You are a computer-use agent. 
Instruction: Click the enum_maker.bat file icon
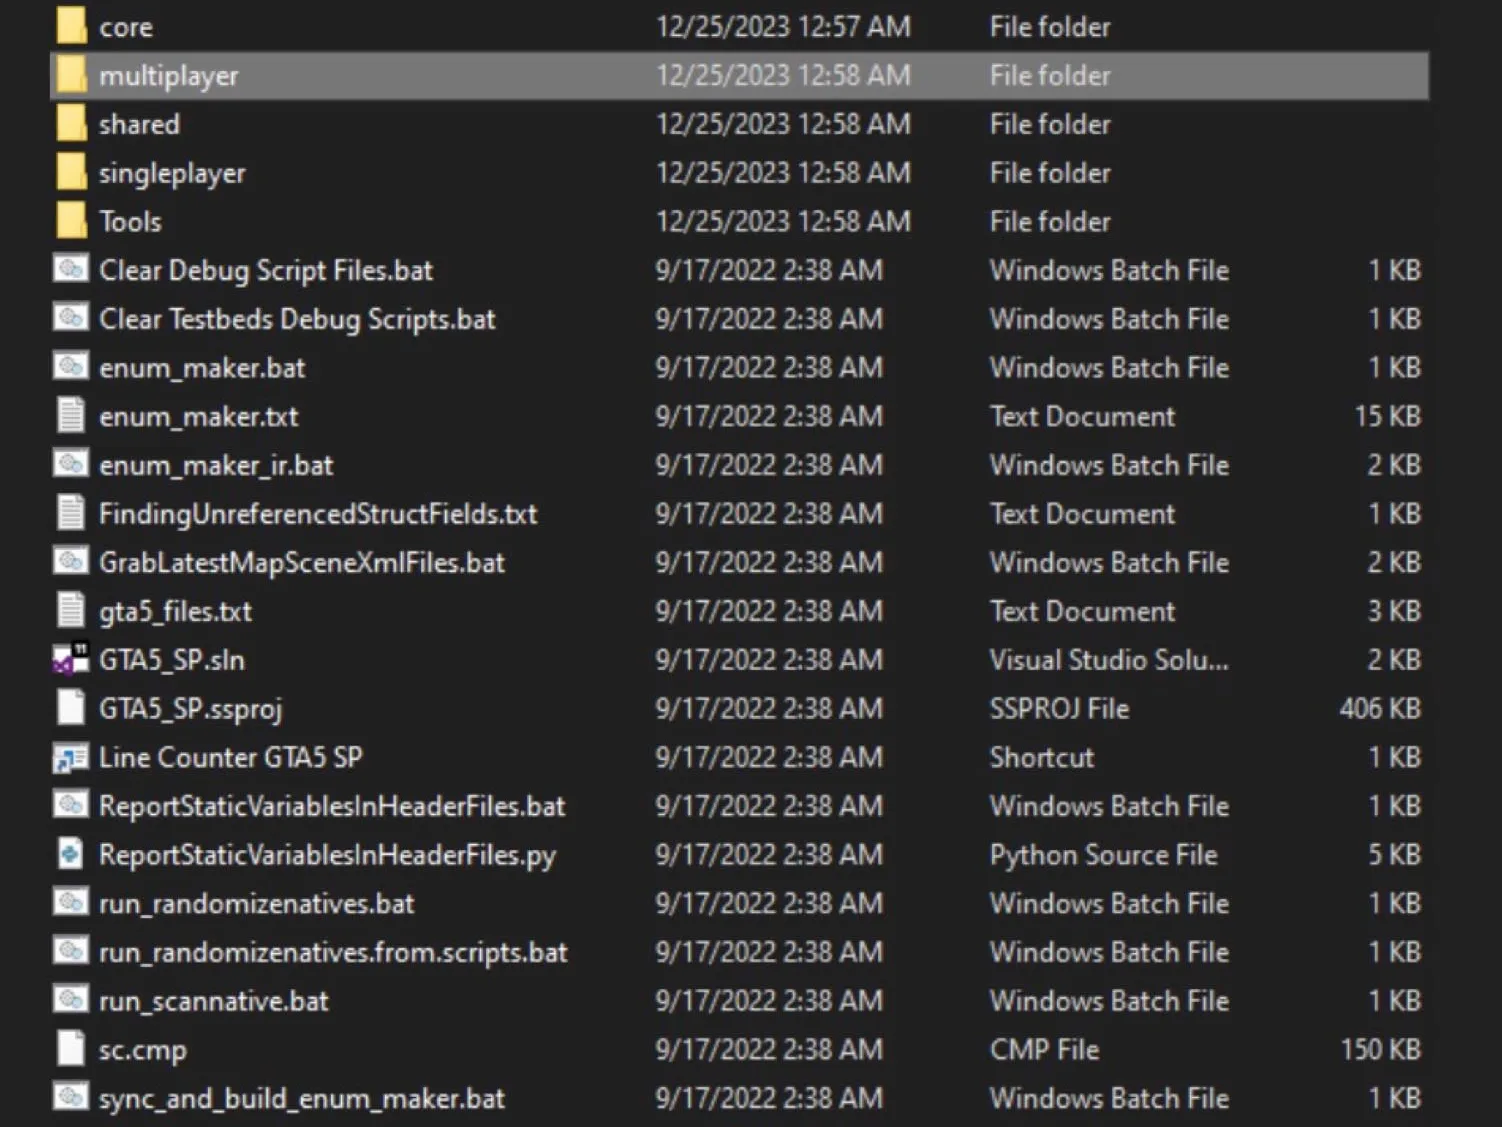coord(71,367)
